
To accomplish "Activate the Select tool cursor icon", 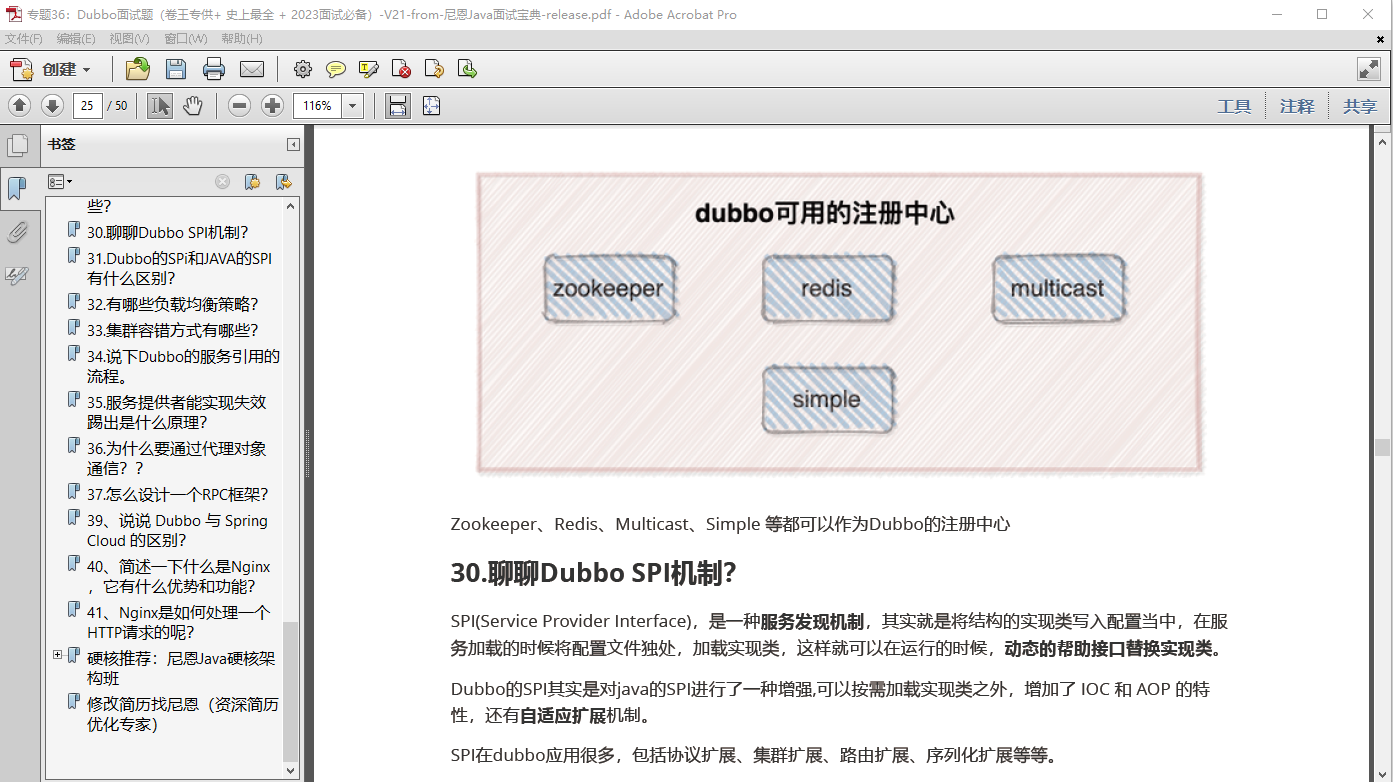I will tap(160, 105).
